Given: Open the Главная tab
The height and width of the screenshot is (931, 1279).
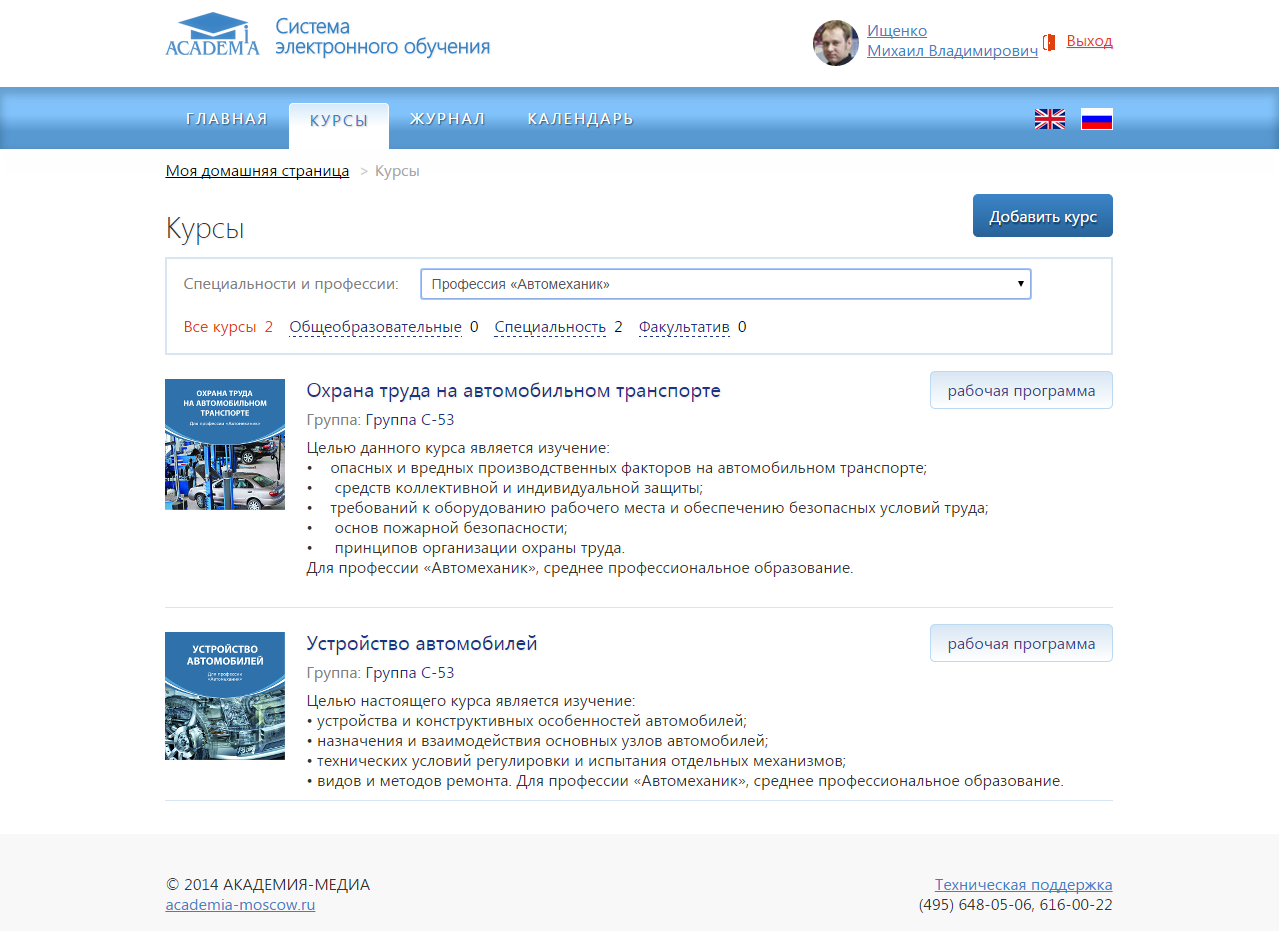Looking at the screenshot, I should coord(227,119).
